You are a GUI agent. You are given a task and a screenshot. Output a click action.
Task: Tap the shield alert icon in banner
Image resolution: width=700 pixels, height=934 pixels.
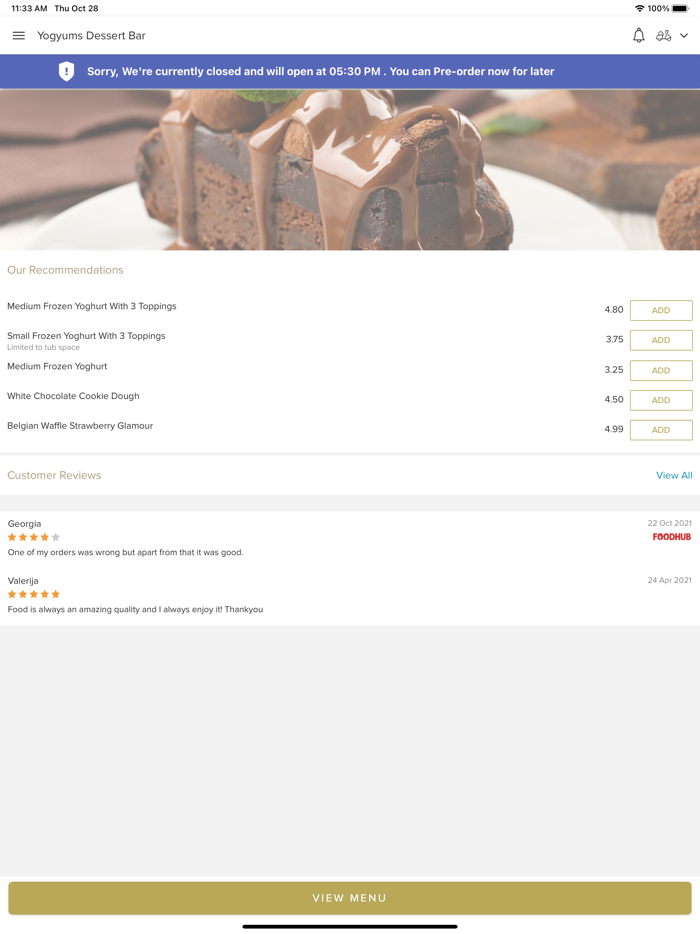pos(66,71)
